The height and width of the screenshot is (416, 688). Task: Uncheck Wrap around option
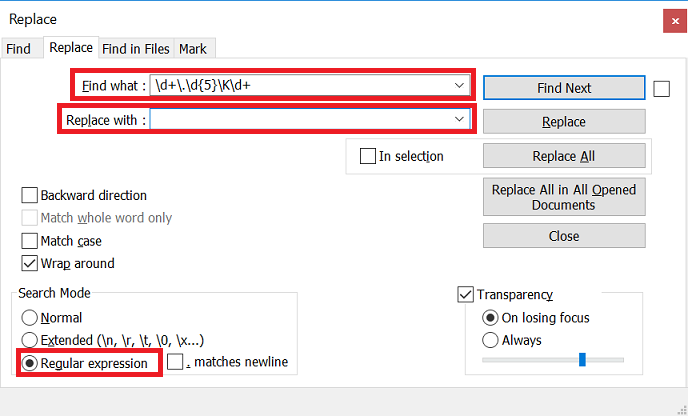29,263
